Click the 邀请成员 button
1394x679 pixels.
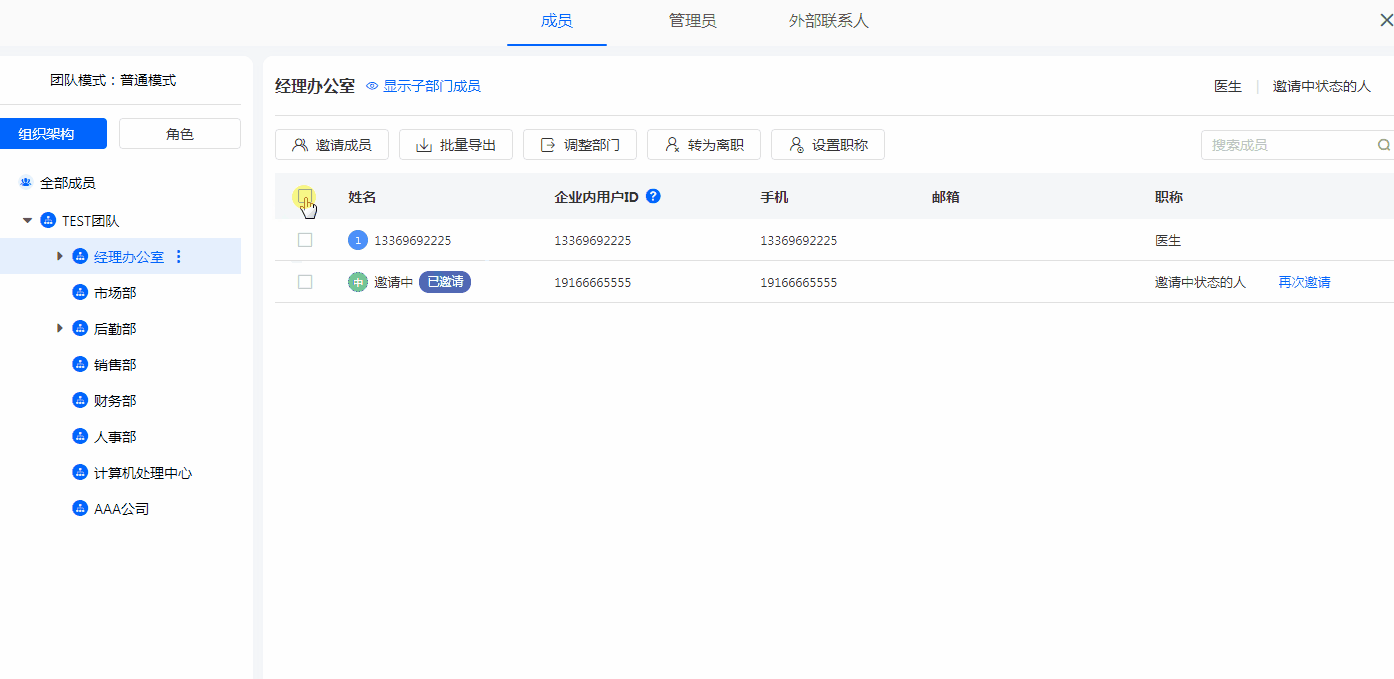(331, 145)
